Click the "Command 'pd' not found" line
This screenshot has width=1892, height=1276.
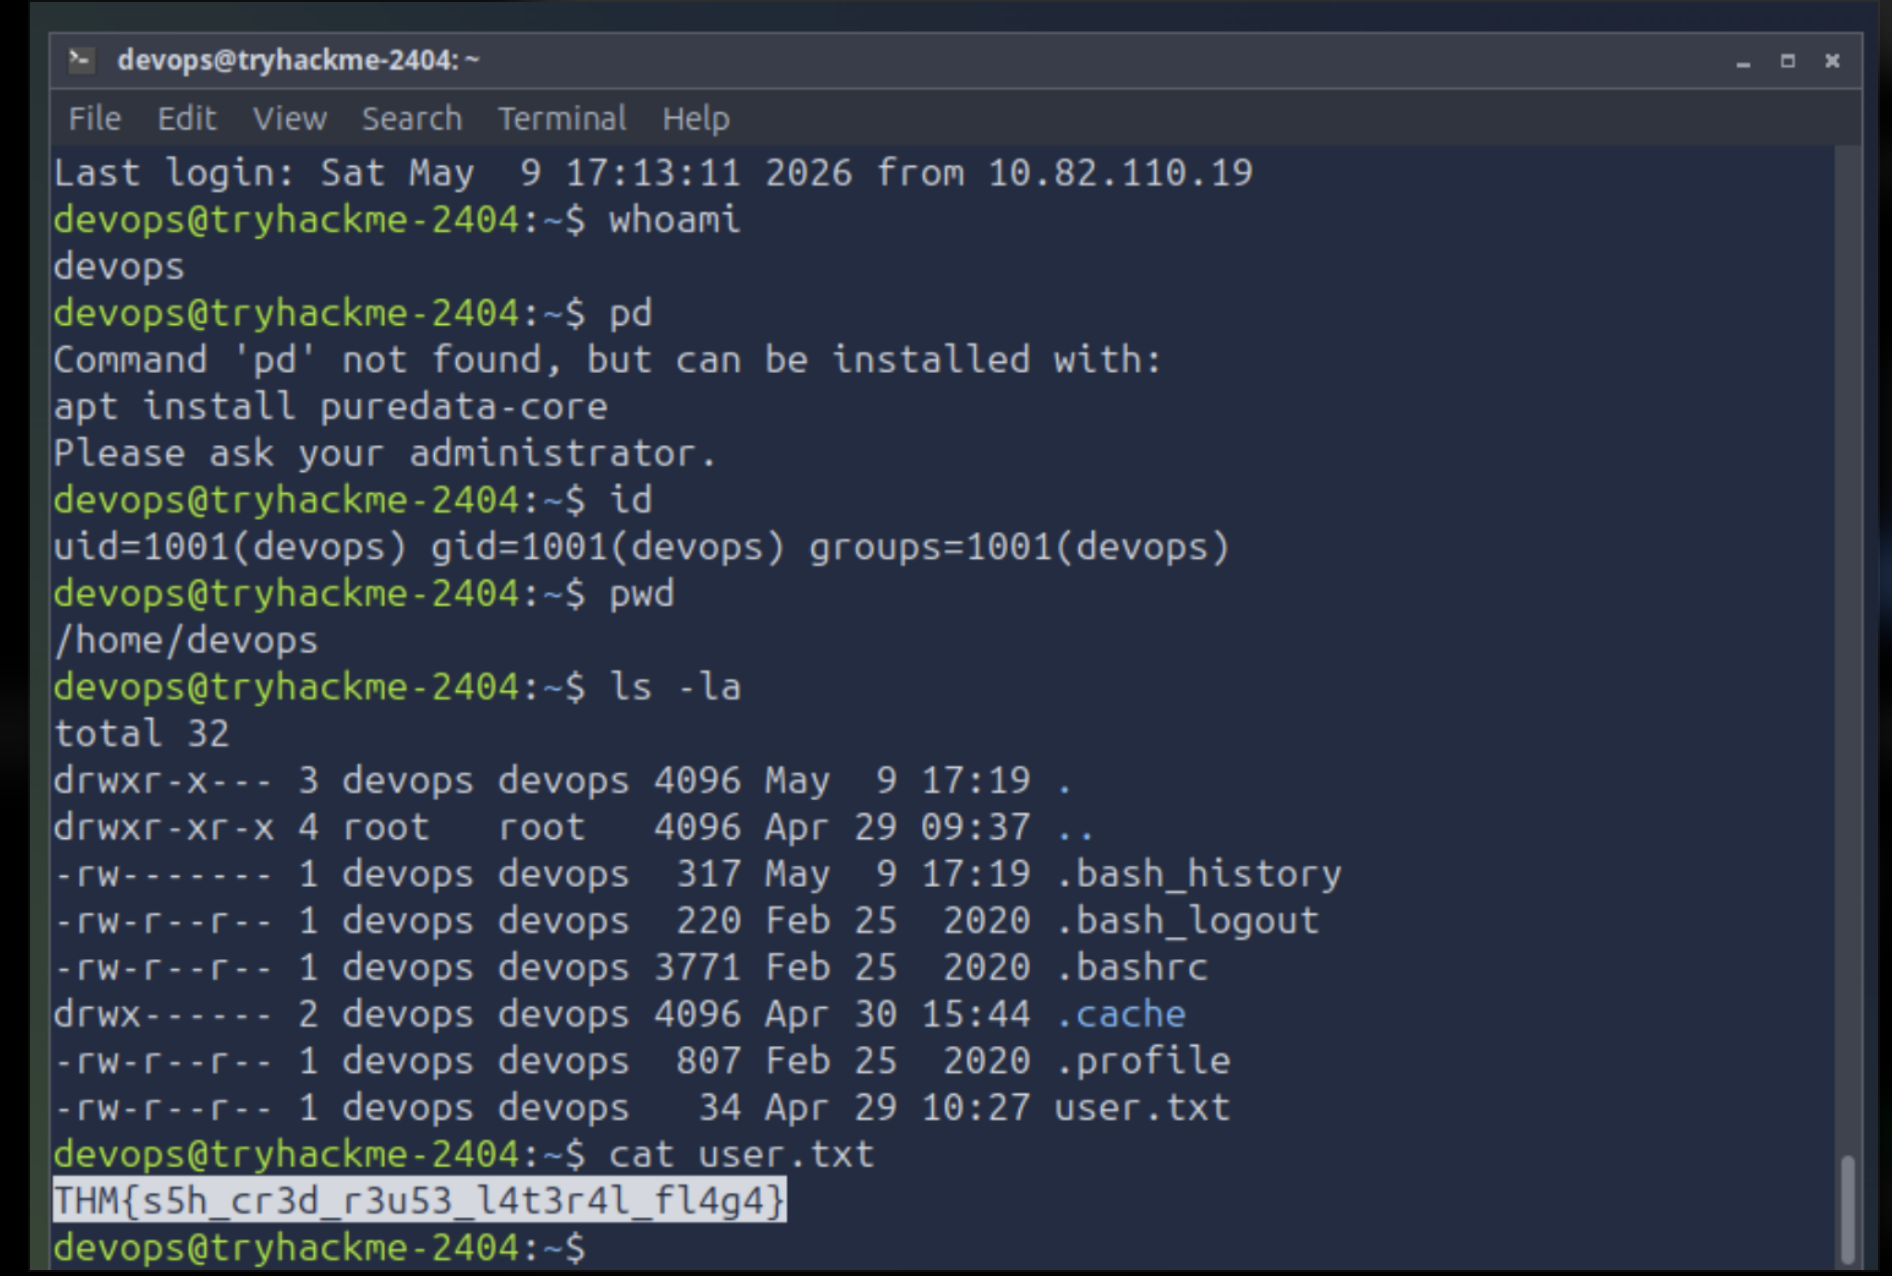pos(609,360)
